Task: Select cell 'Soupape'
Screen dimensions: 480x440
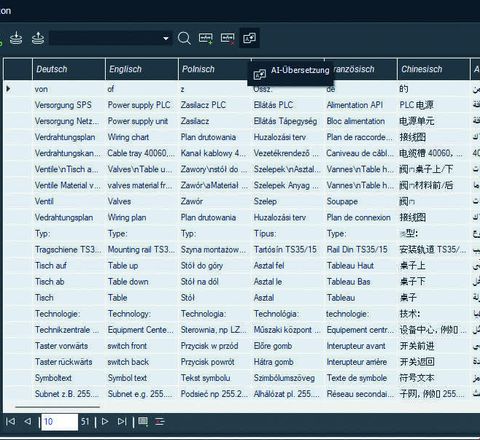Action: coord(361,201)
